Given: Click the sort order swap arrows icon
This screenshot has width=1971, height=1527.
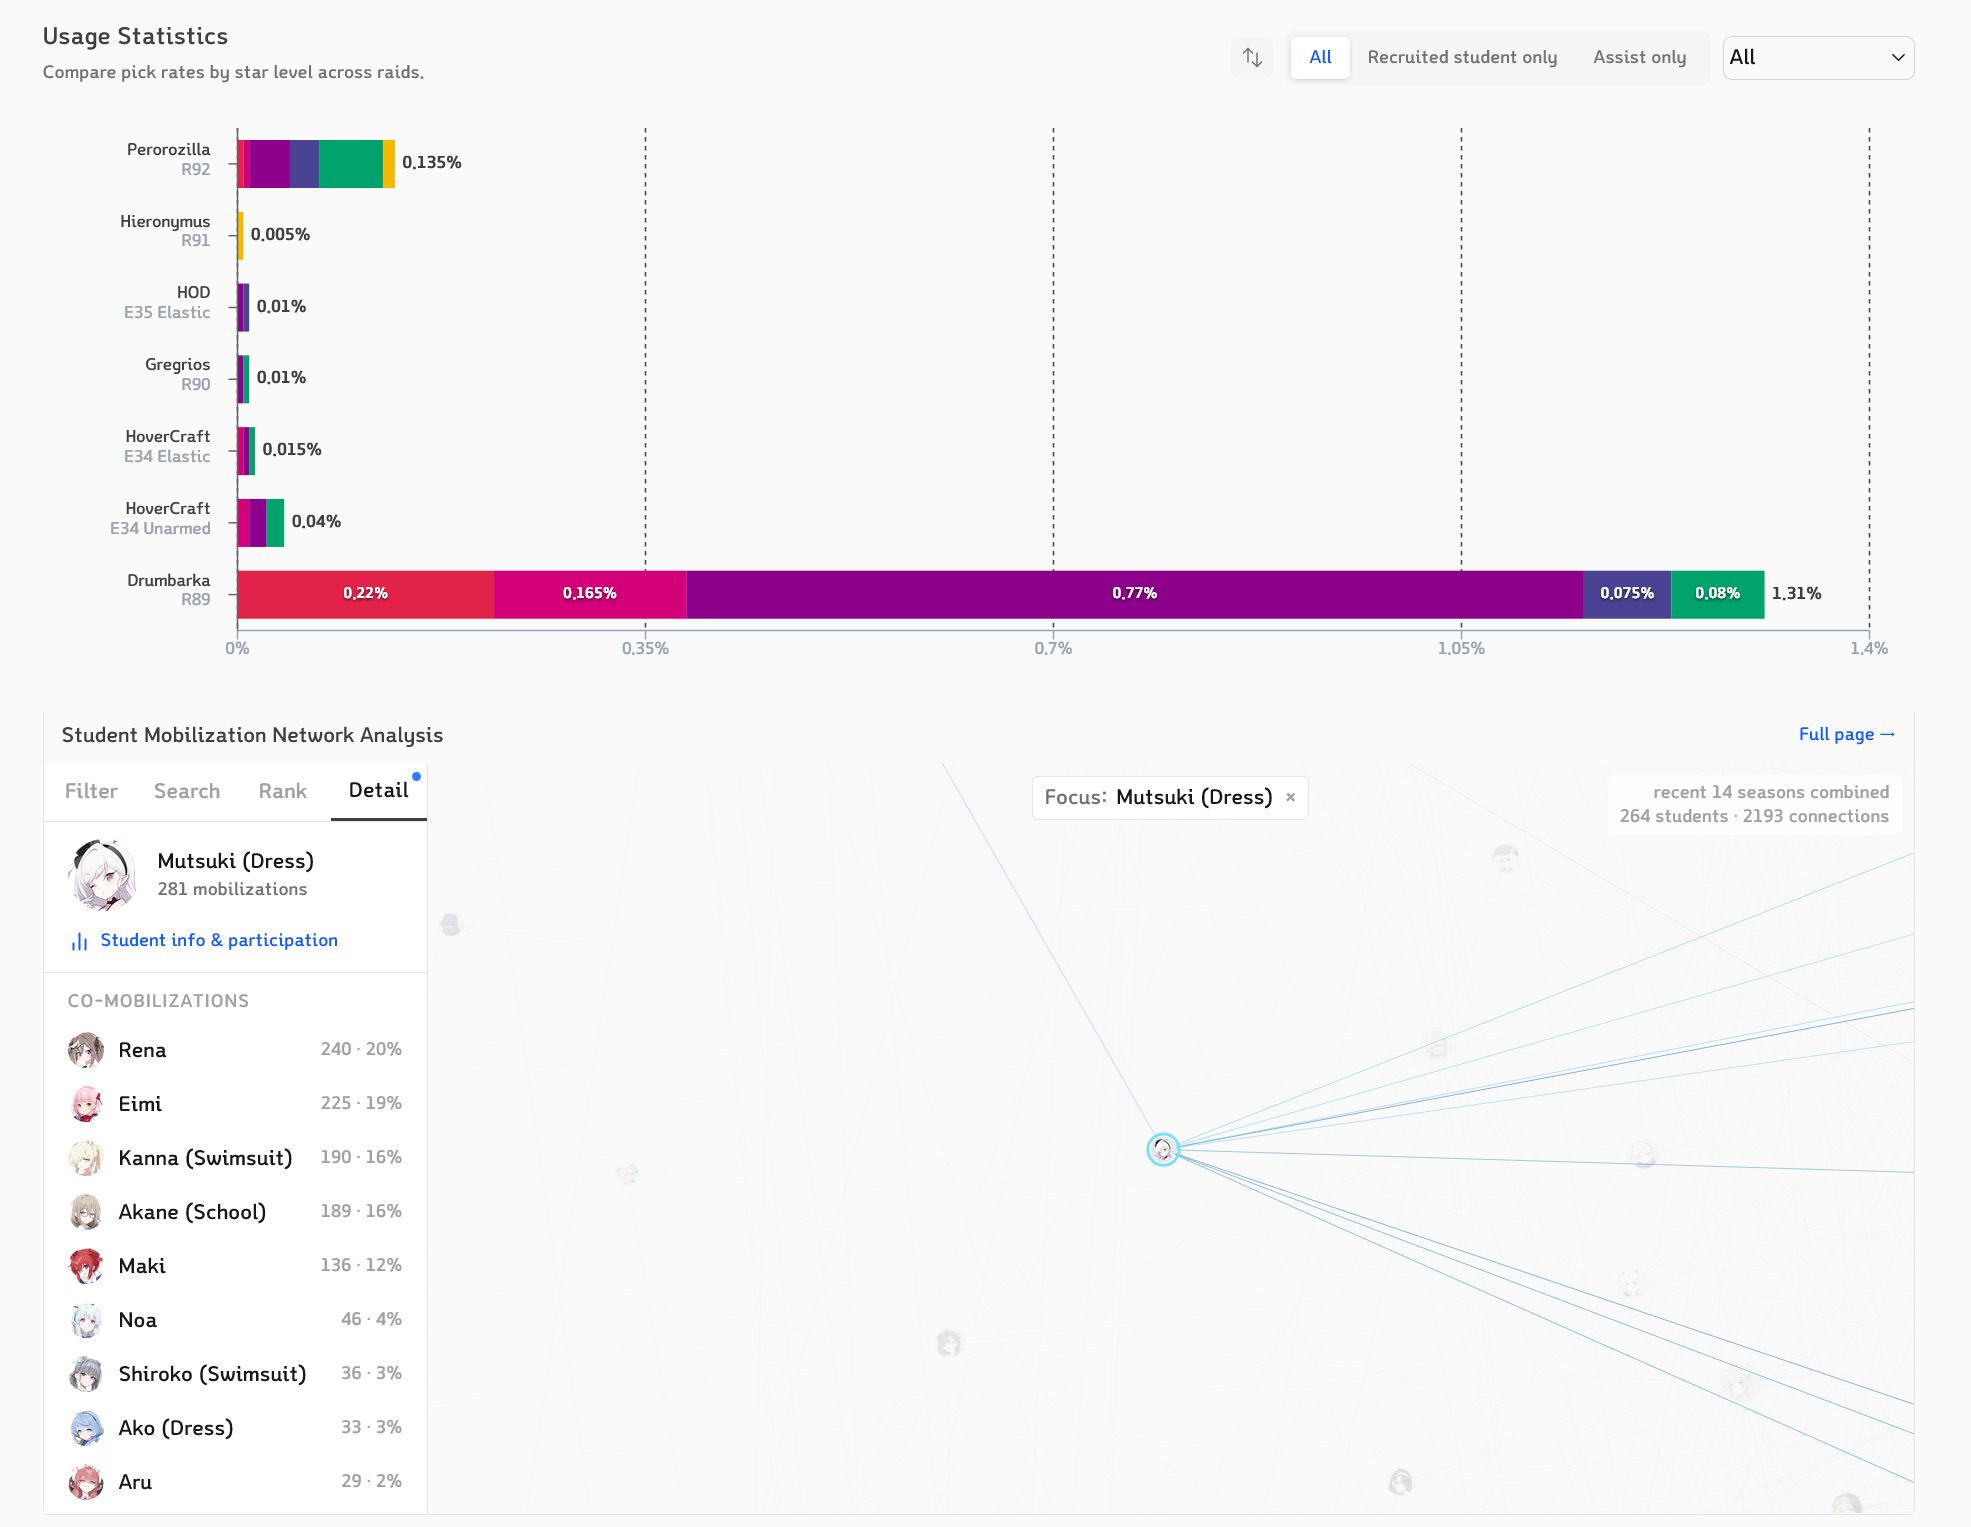Looking at the screenshot, I should point(1252,58).
